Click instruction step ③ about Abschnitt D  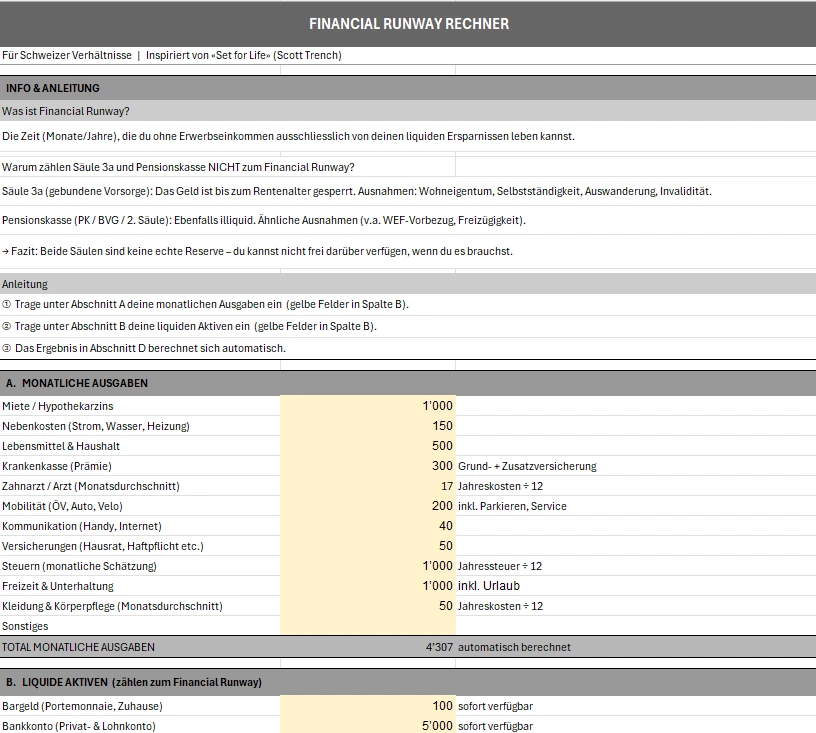pos(144,348)
